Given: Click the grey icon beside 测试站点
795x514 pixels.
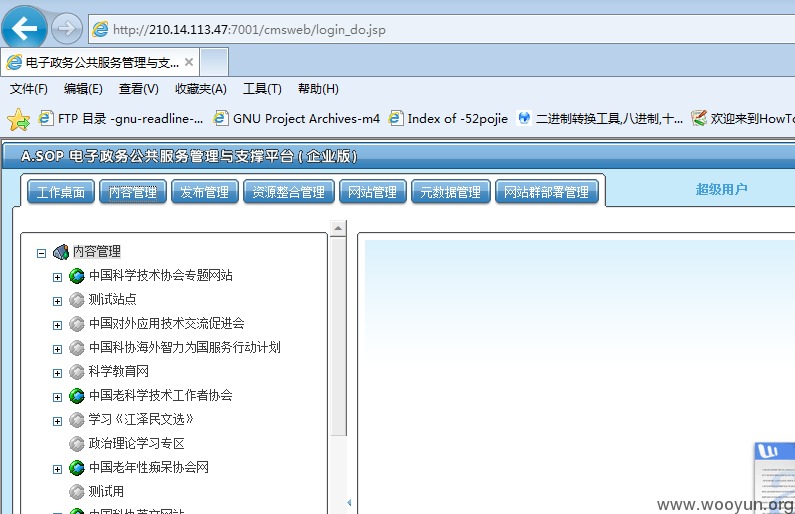Looking at the screenshot, I should click(77, 300).
